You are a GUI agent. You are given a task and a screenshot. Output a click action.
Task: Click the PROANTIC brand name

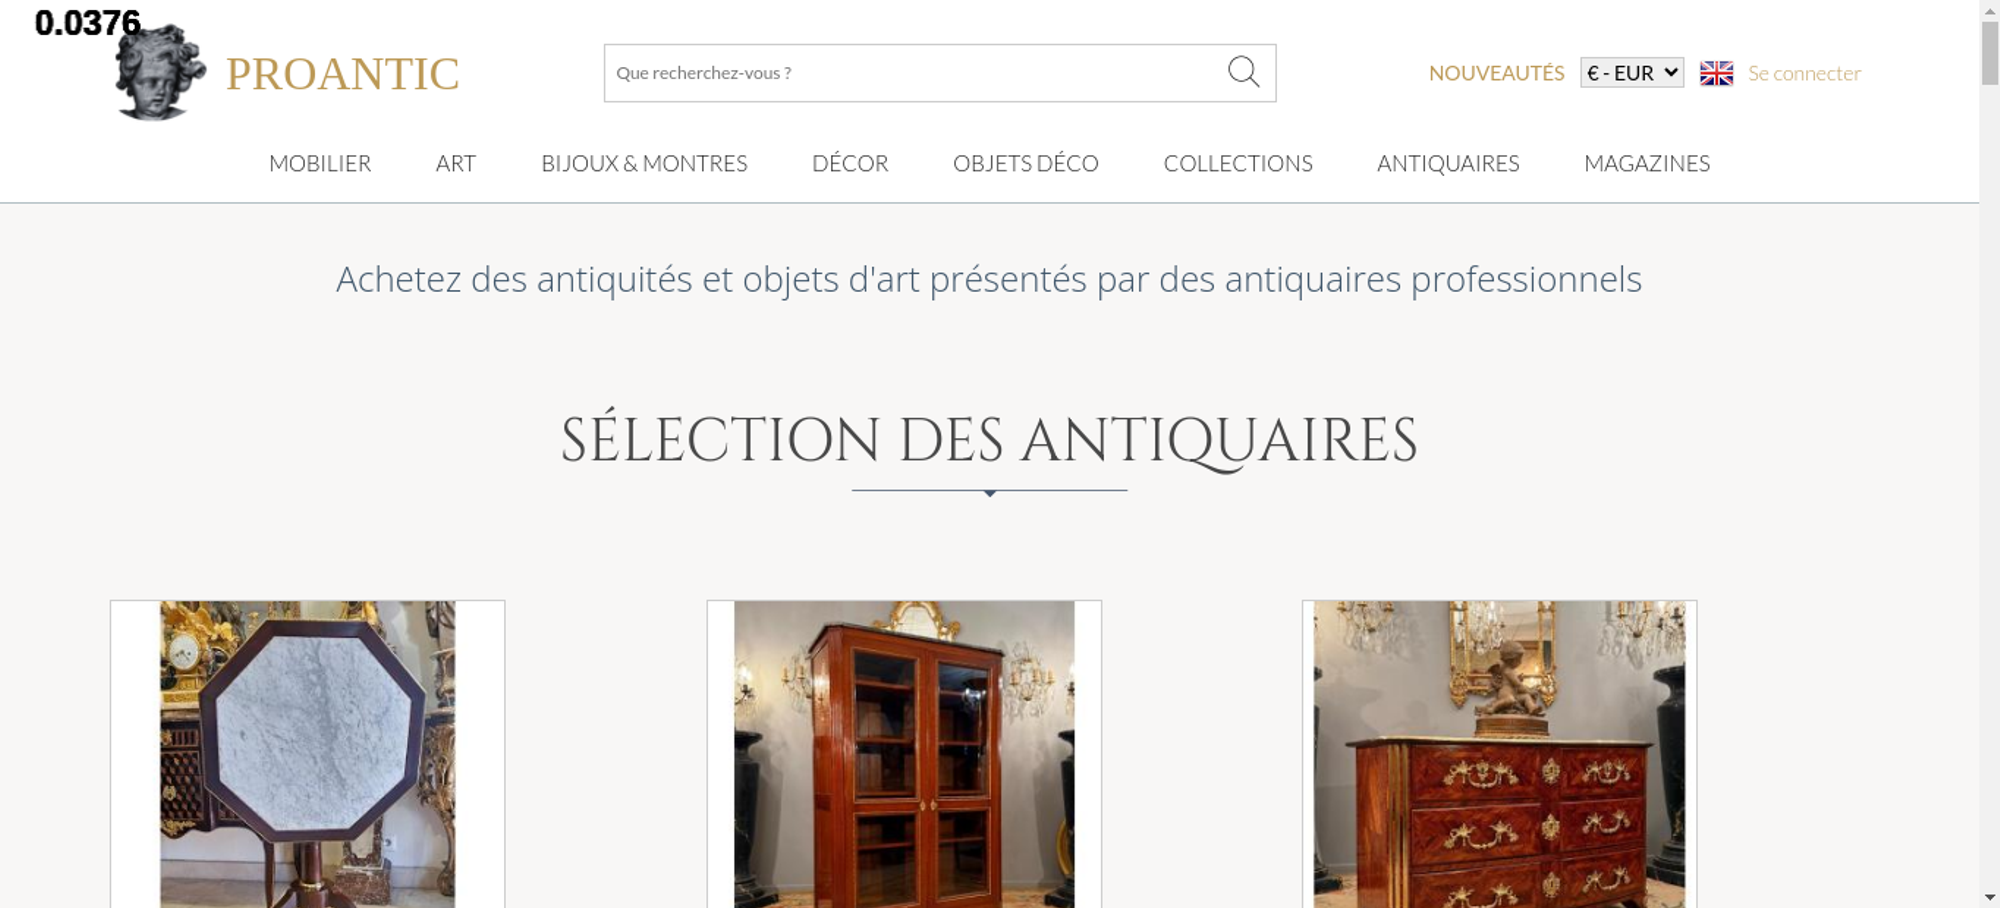(x=343, y=74)
